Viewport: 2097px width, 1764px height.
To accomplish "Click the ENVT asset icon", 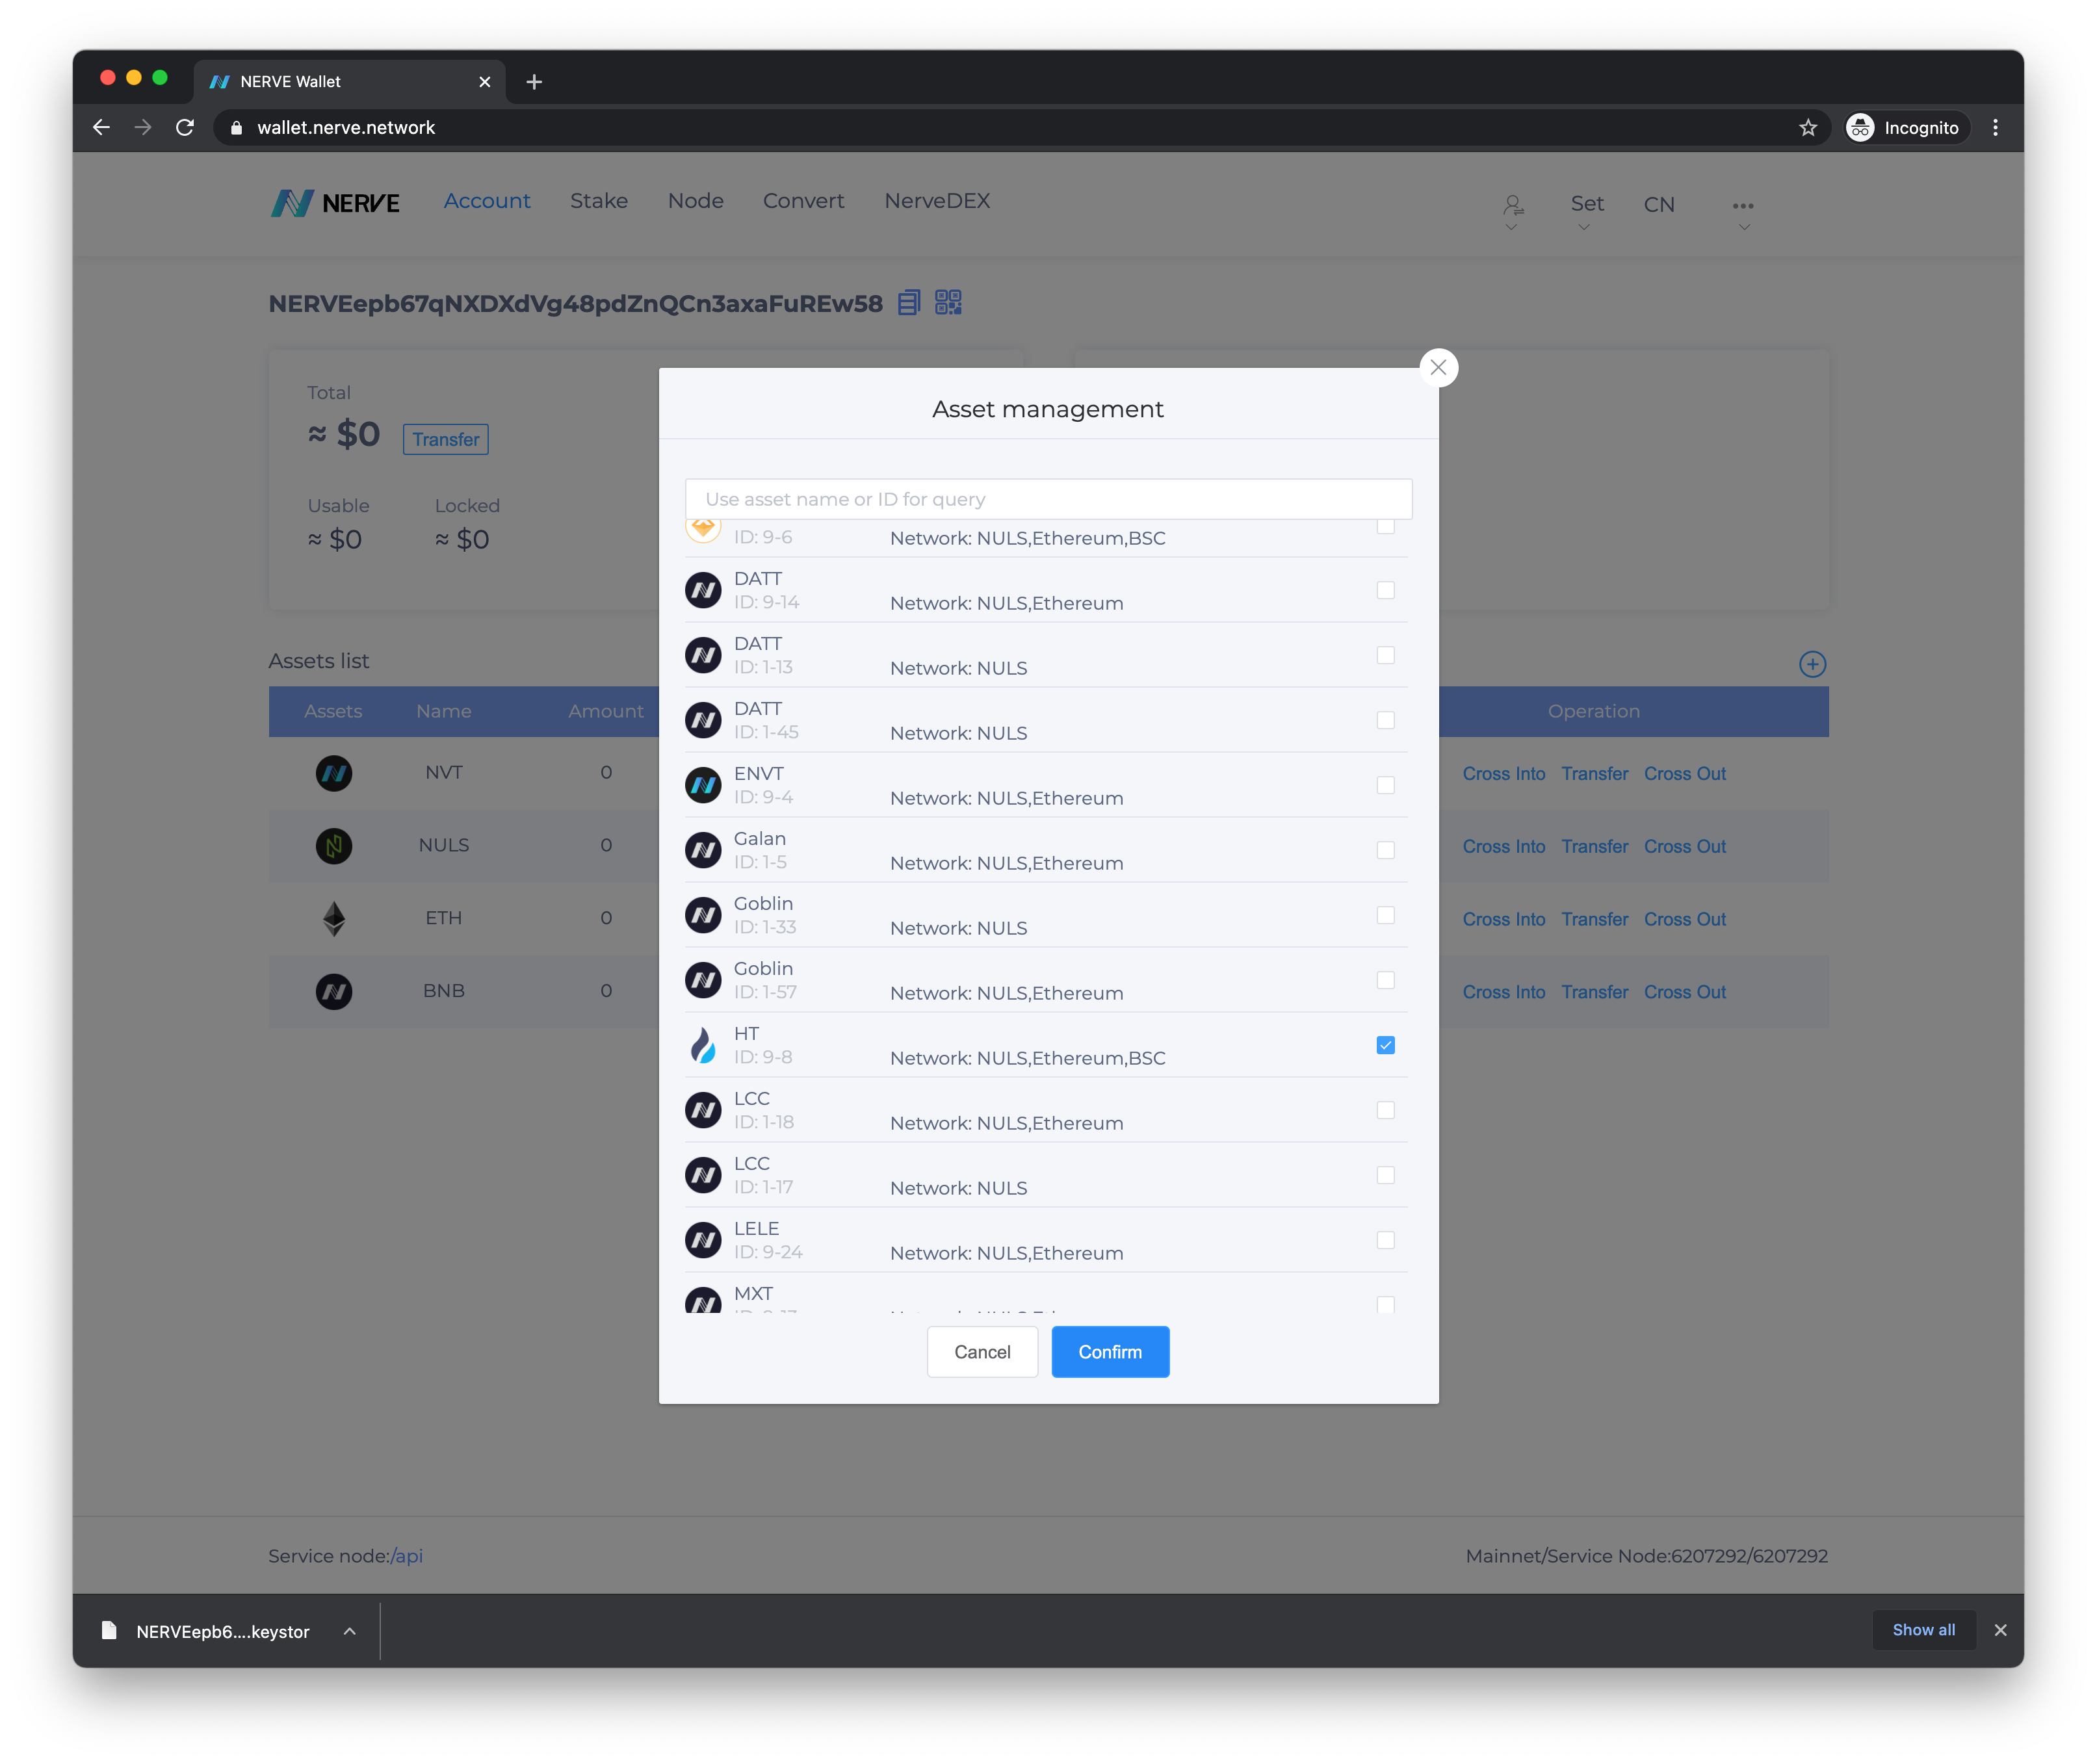I will click(703, 785).
